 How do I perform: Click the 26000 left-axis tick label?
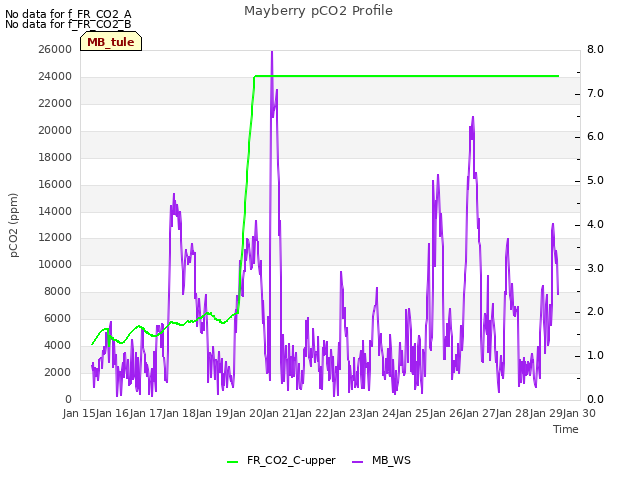coord(55,49)
